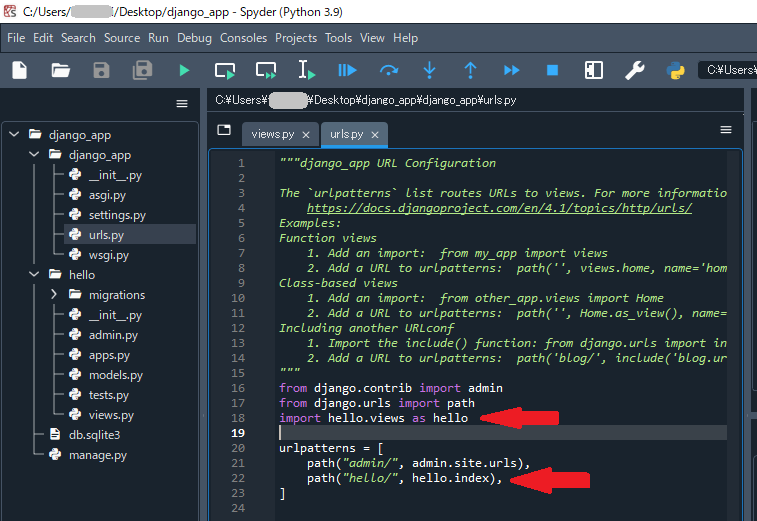Select db.sqlite3 in project tree
This screenshot has width=757, height=521.
coord(94,435)
